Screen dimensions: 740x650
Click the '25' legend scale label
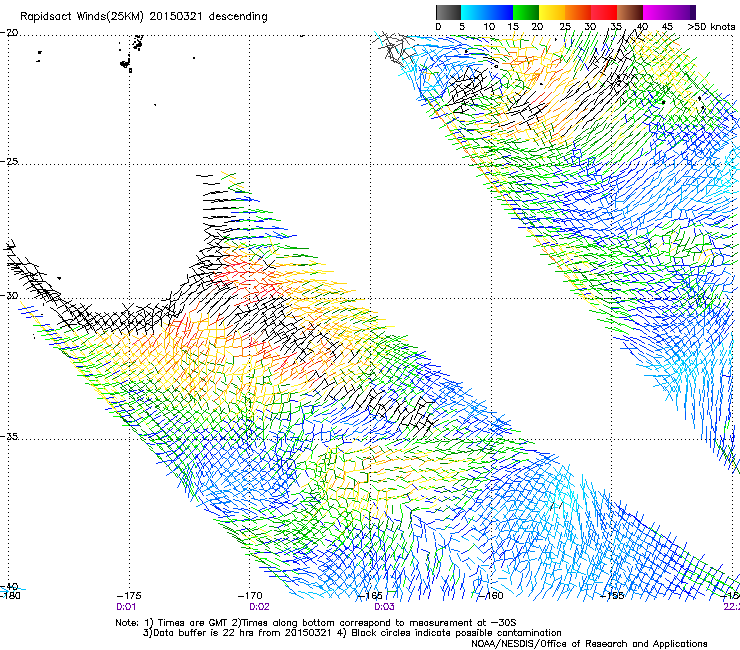[x=565, y=27]
